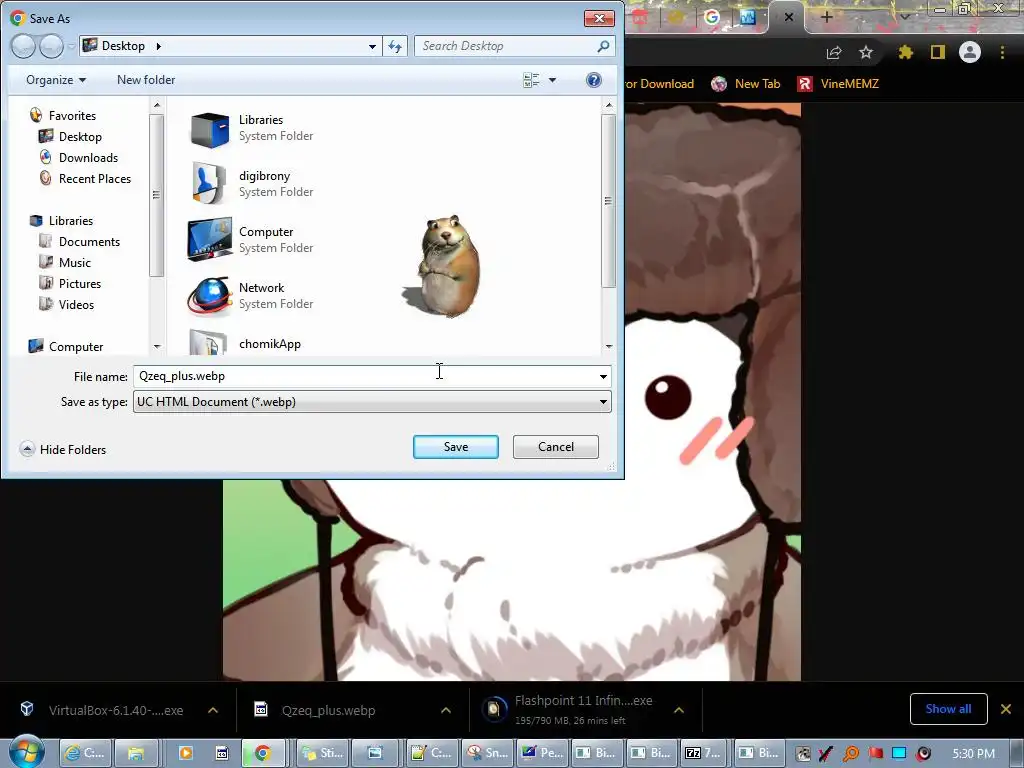The height and width of the screenshot is (768, 1024).
Task: Click Chrome icon in taskbar
Action: tap(263, 753)
